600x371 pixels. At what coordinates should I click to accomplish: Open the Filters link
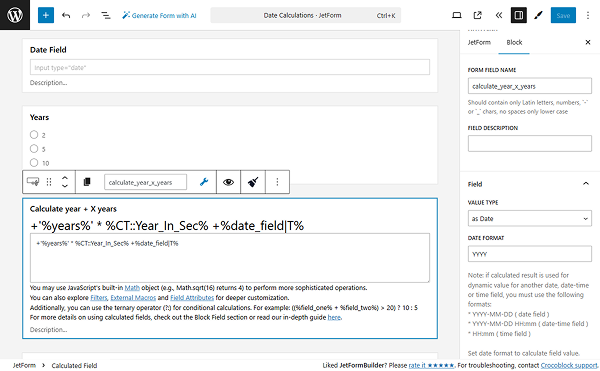pos(99,298)
